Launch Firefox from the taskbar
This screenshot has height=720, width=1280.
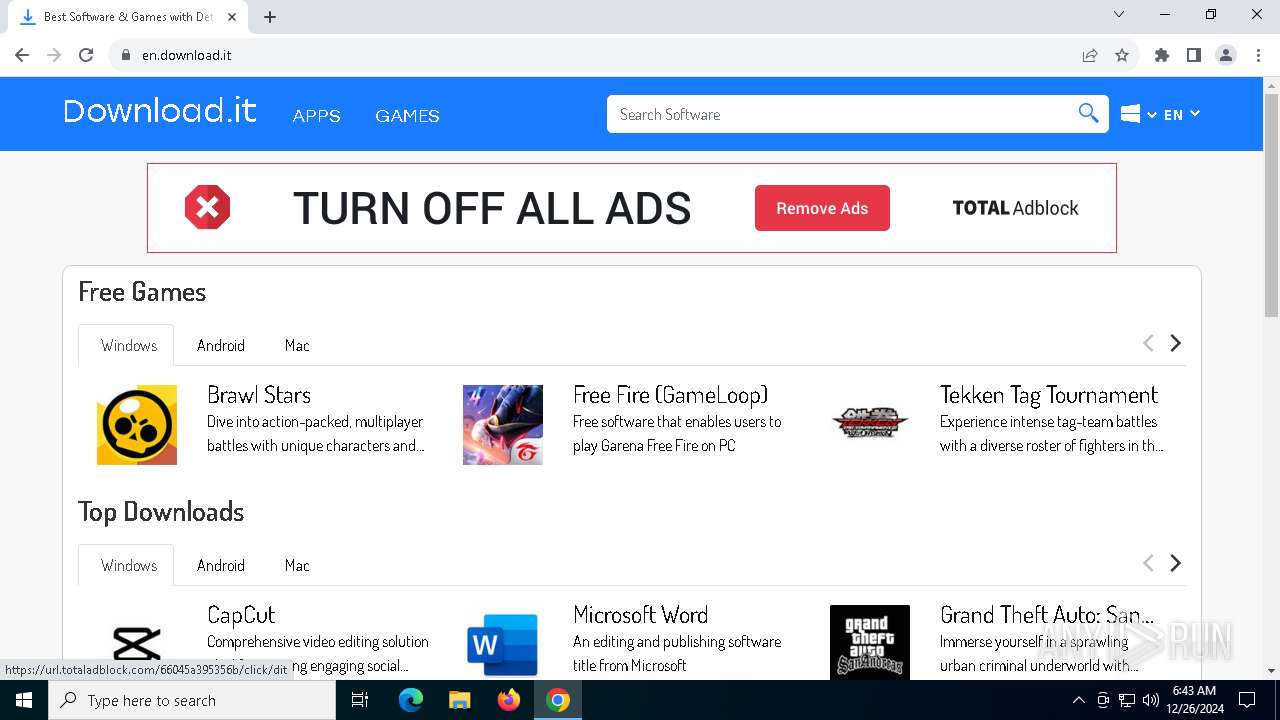[x=509, y=700]
